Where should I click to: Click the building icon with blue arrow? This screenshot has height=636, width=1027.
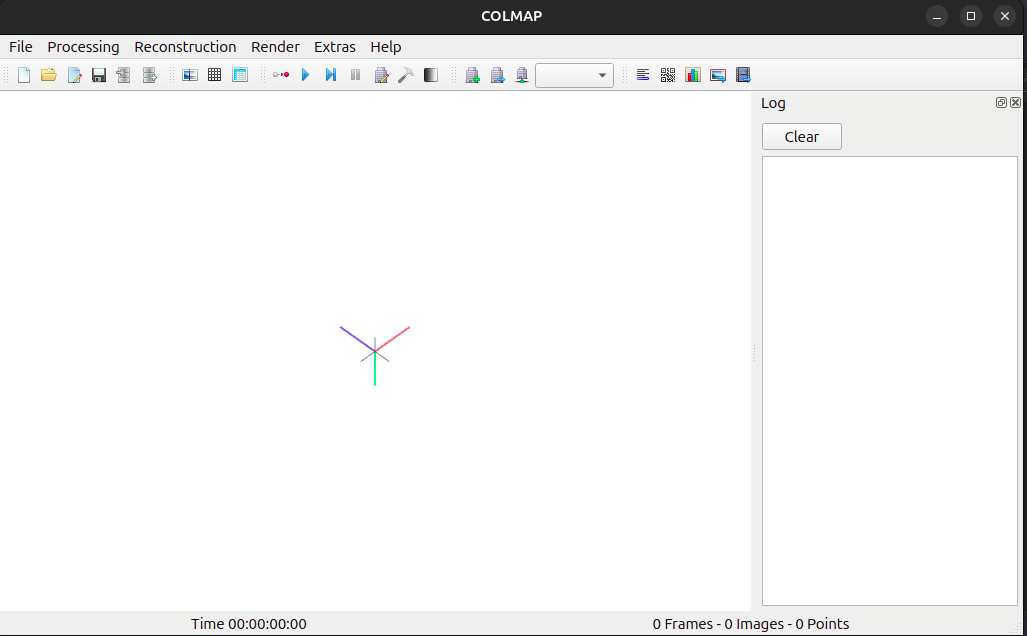click(497, 75)
